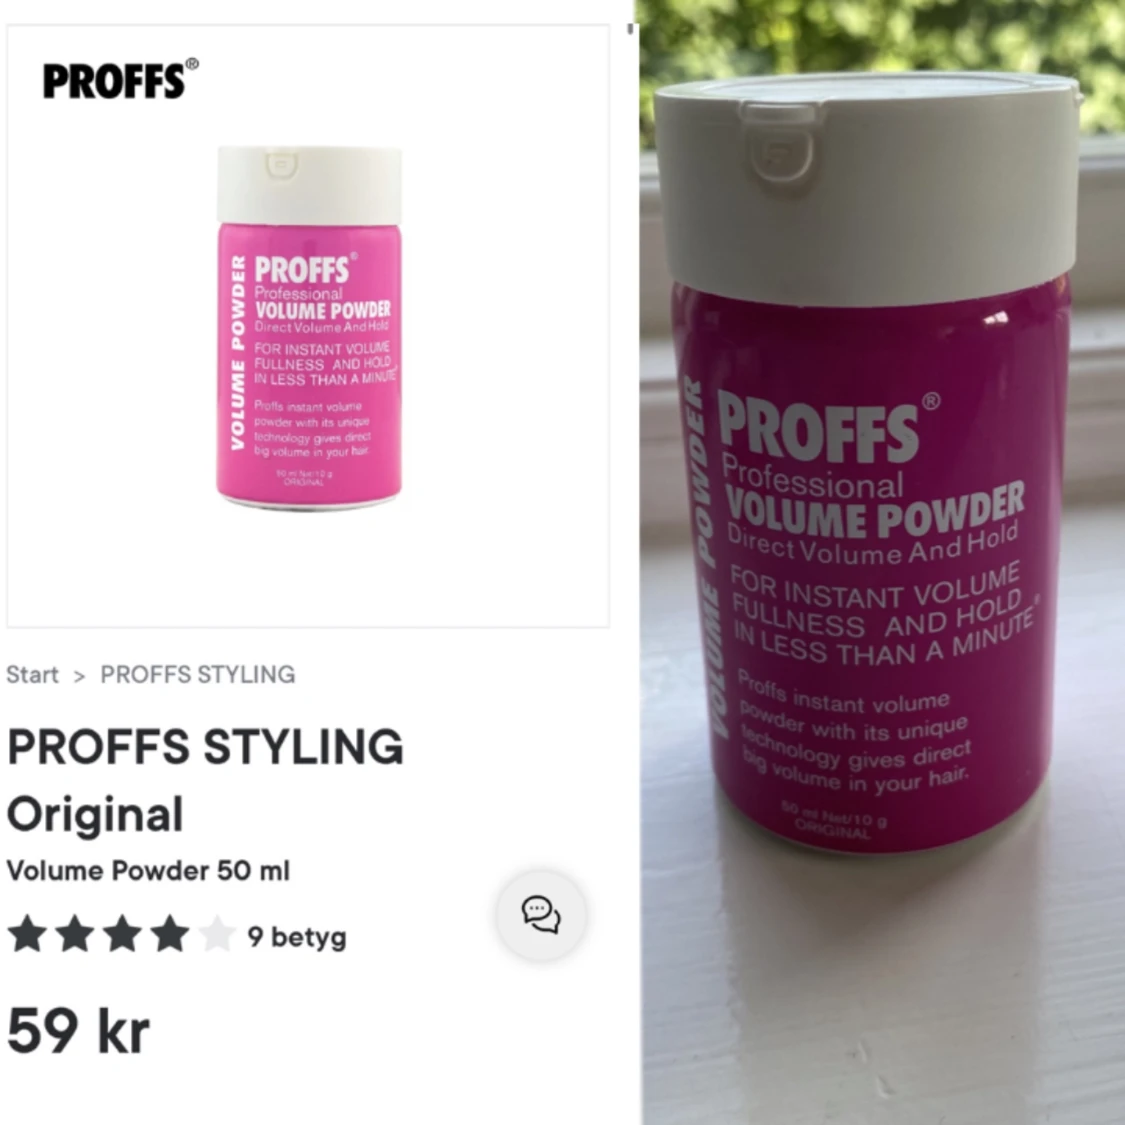Go to Start breadcrumb link
The width and height of the screenshot is (1125, 1125).
tap(32, 674)
